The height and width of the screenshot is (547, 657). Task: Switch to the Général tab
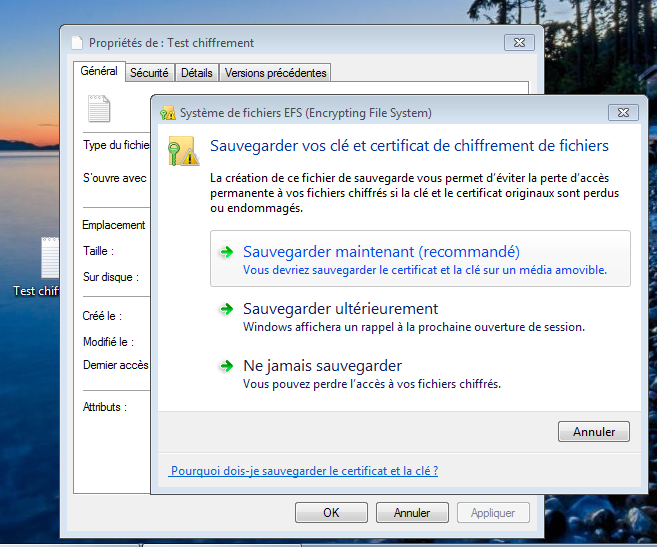pyautogui.click(x=99, y=72)
